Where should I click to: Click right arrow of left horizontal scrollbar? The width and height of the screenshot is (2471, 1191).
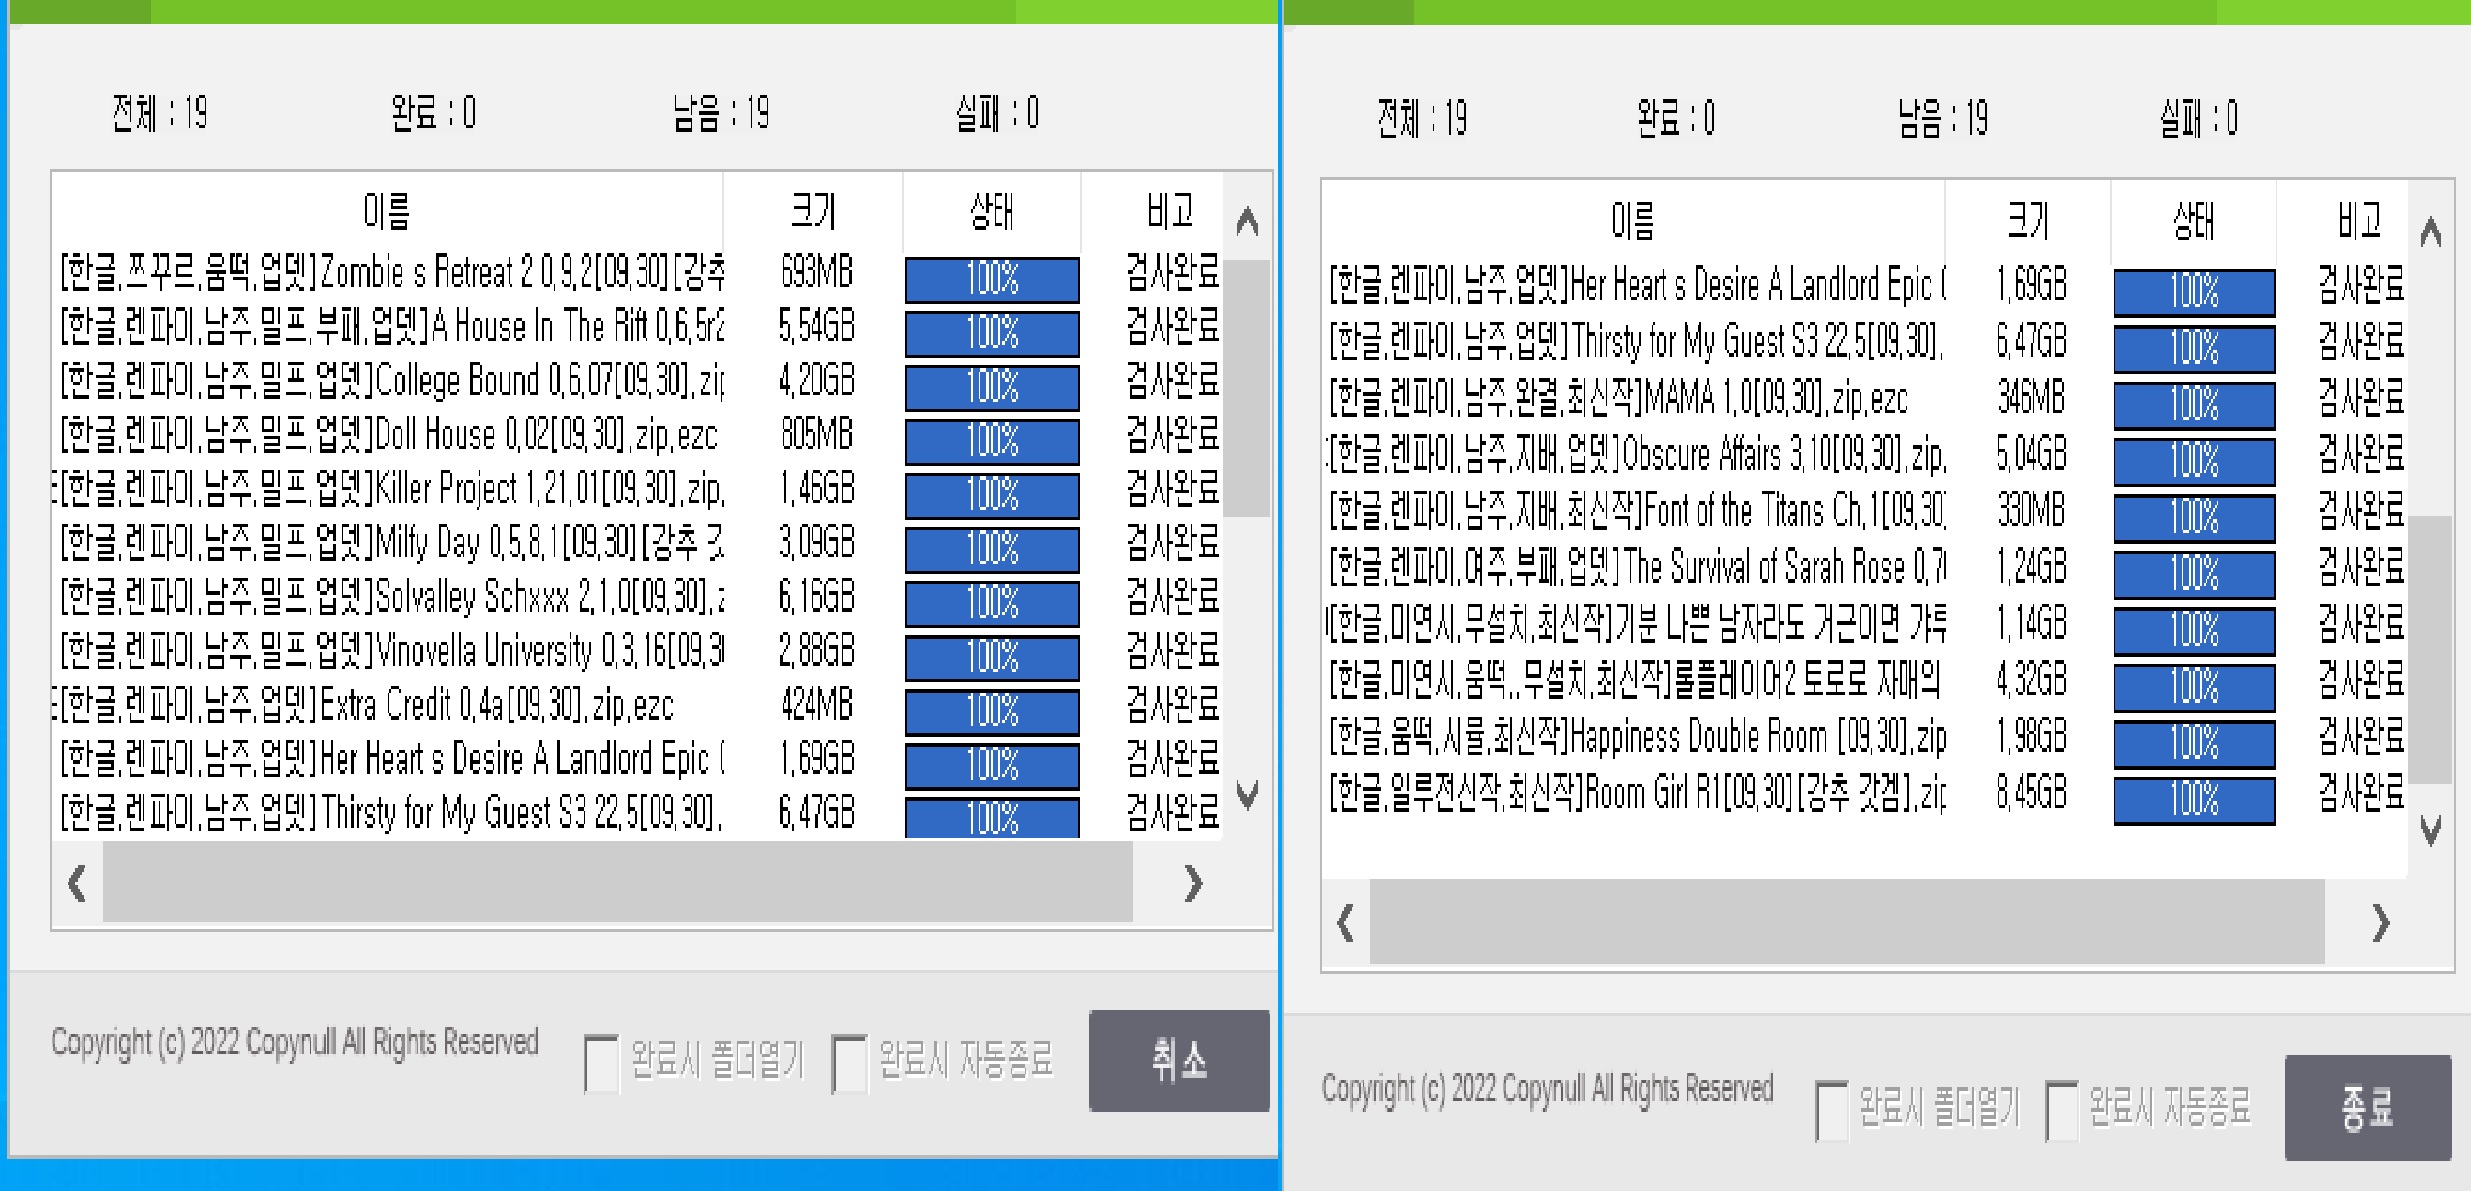click(1192, 883)
